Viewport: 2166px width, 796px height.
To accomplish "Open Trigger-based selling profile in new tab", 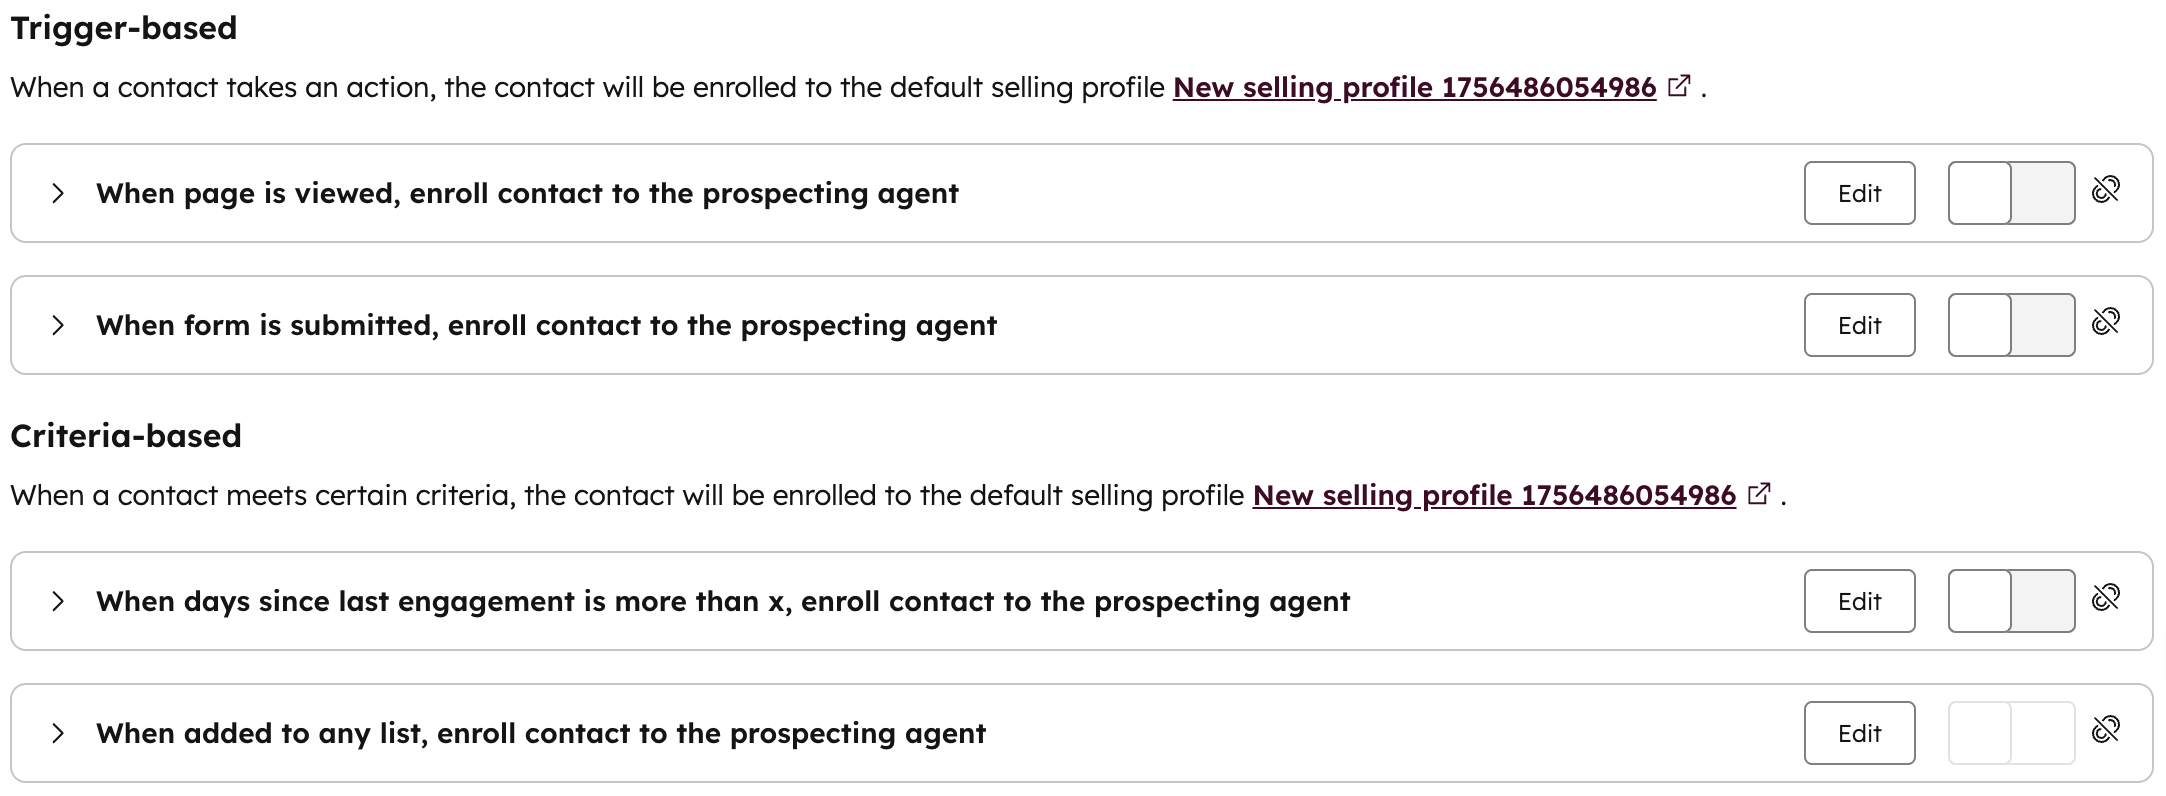I will [1680, 87].
